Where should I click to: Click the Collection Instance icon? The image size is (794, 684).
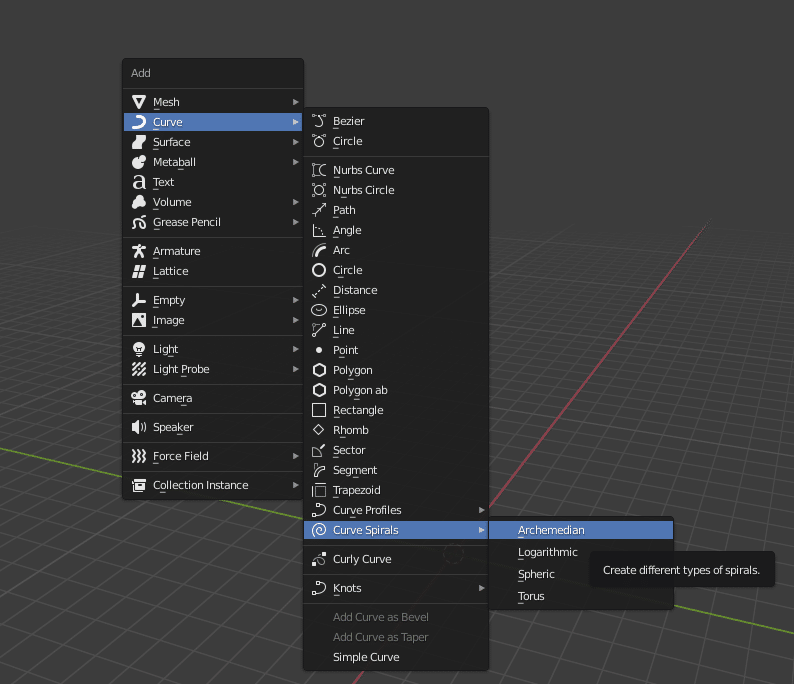(x=139, y=485)
